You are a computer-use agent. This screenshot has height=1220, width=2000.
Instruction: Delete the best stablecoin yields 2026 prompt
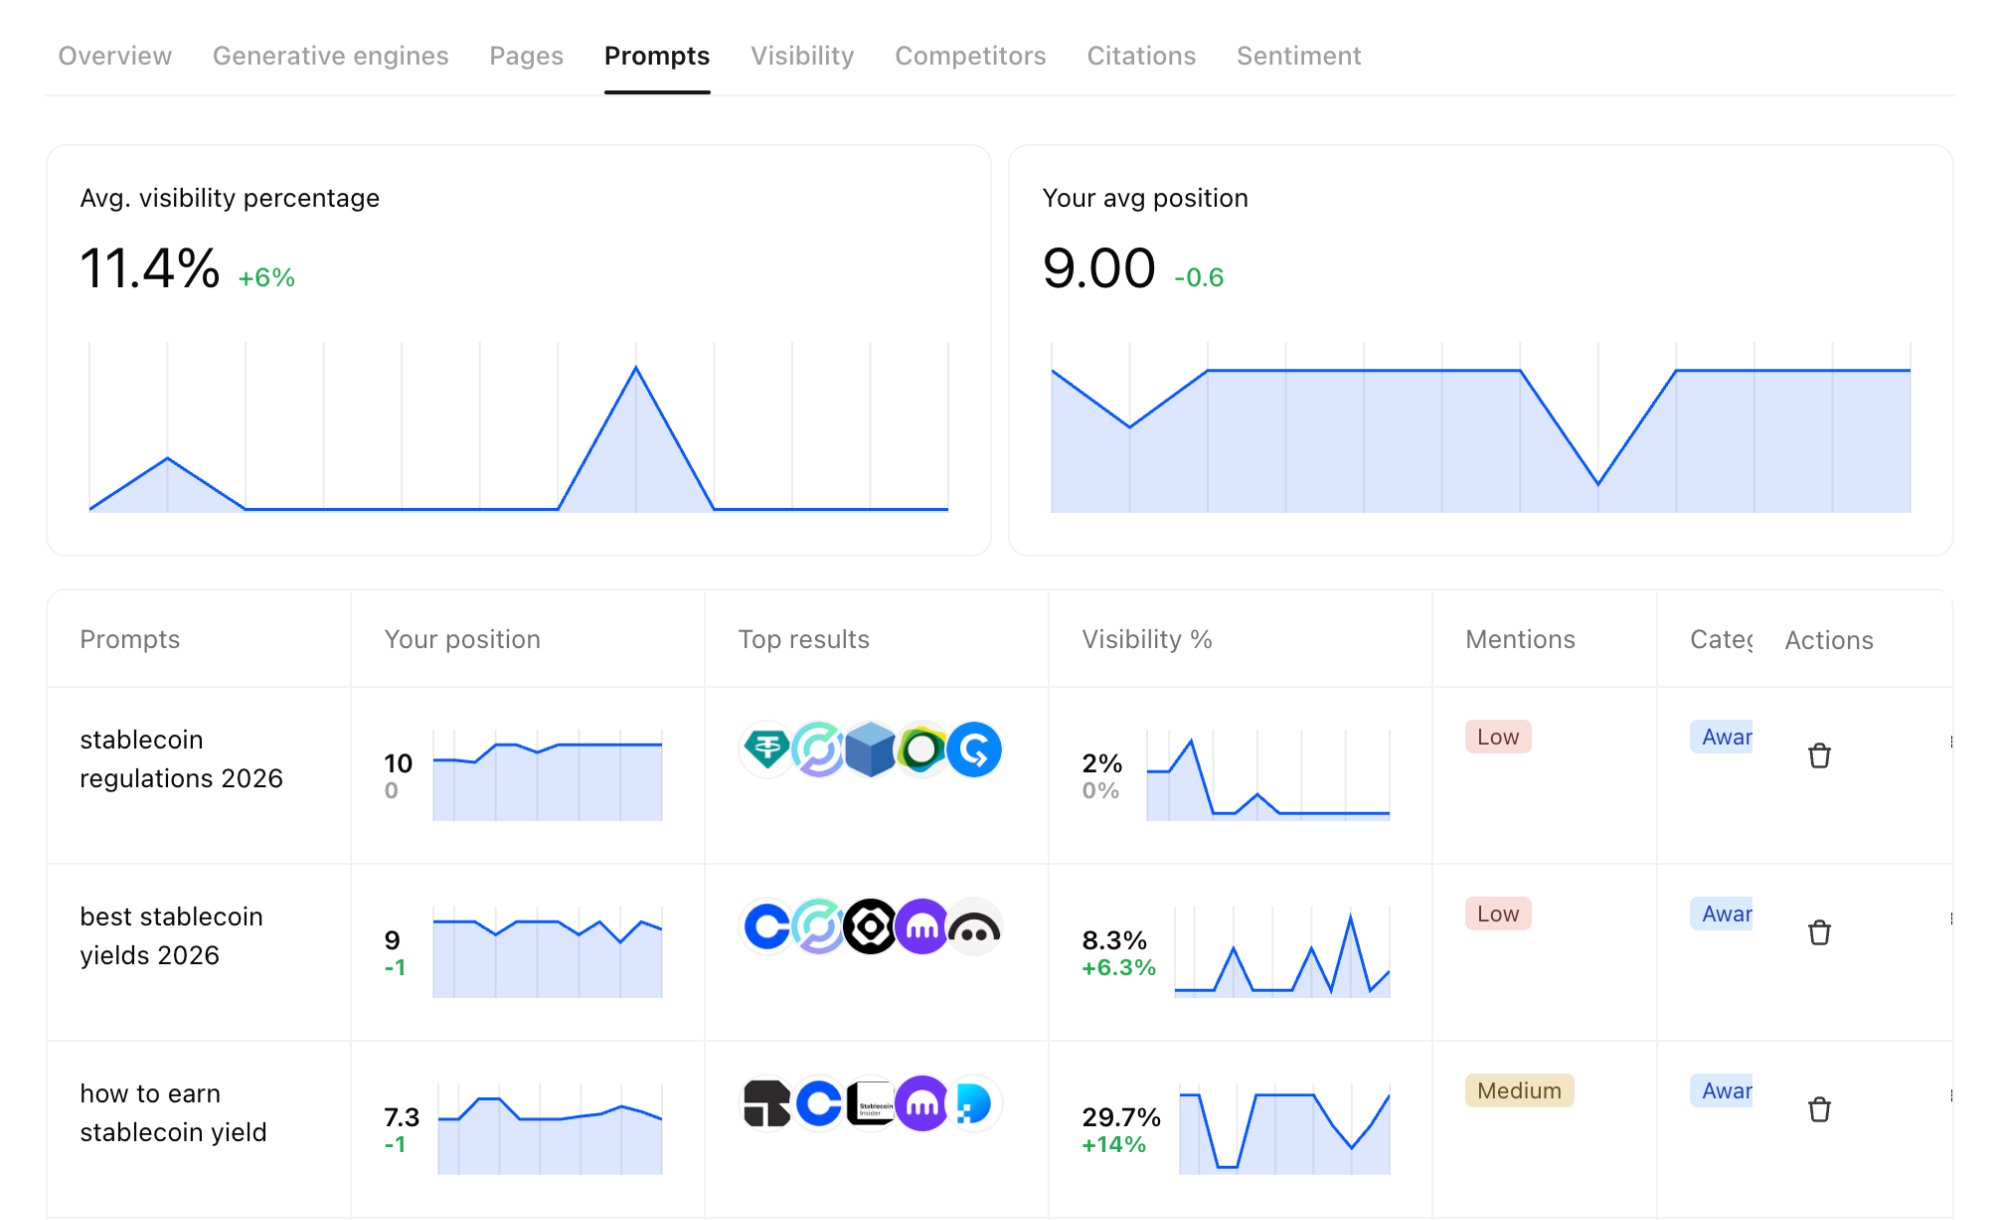click(1819, 932)
